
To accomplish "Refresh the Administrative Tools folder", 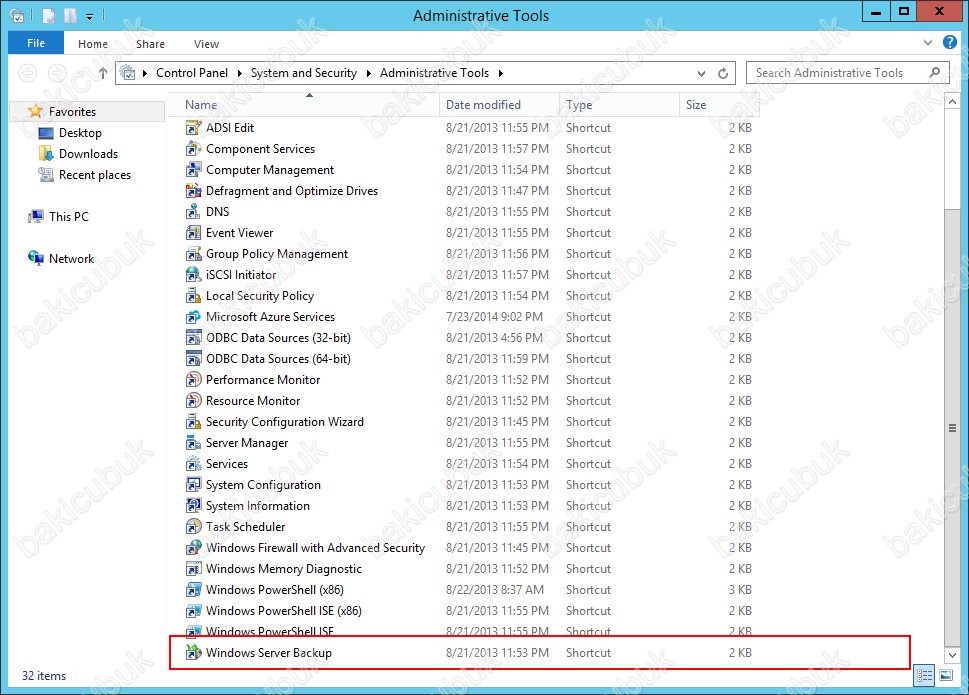I will pyautogui.click(x=722, y=74).
